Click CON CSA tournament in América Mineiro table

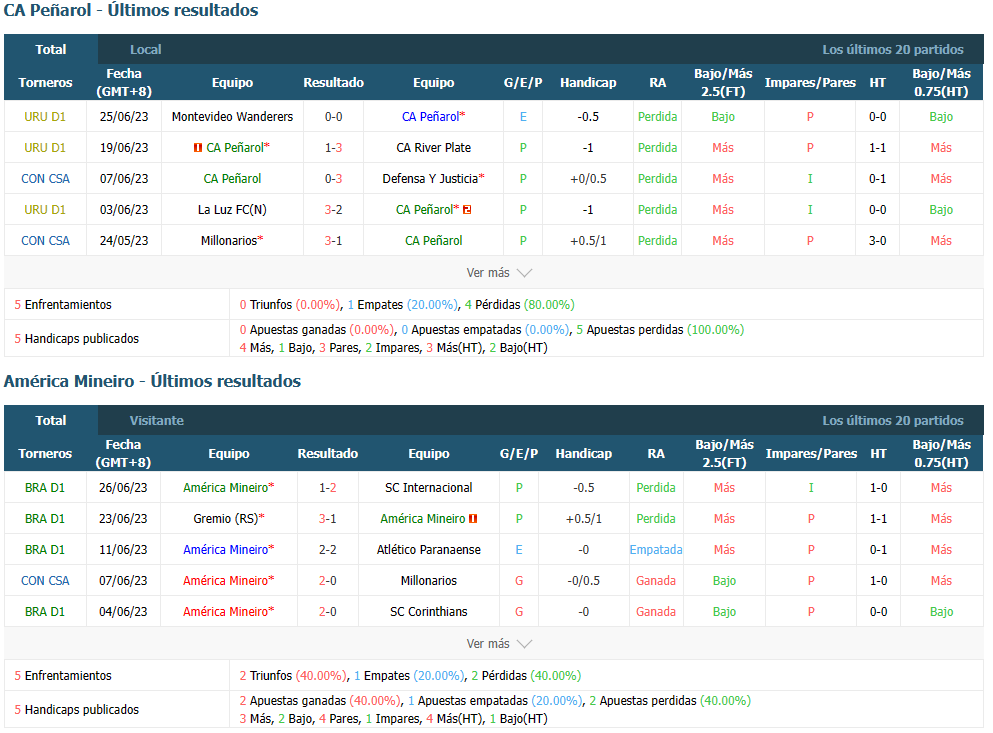[x=46, y=581]
